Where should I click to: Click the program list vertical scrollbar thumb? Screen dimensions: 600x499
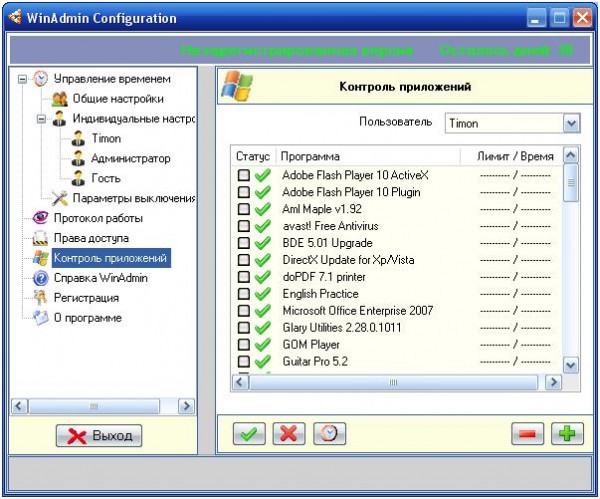571,183
